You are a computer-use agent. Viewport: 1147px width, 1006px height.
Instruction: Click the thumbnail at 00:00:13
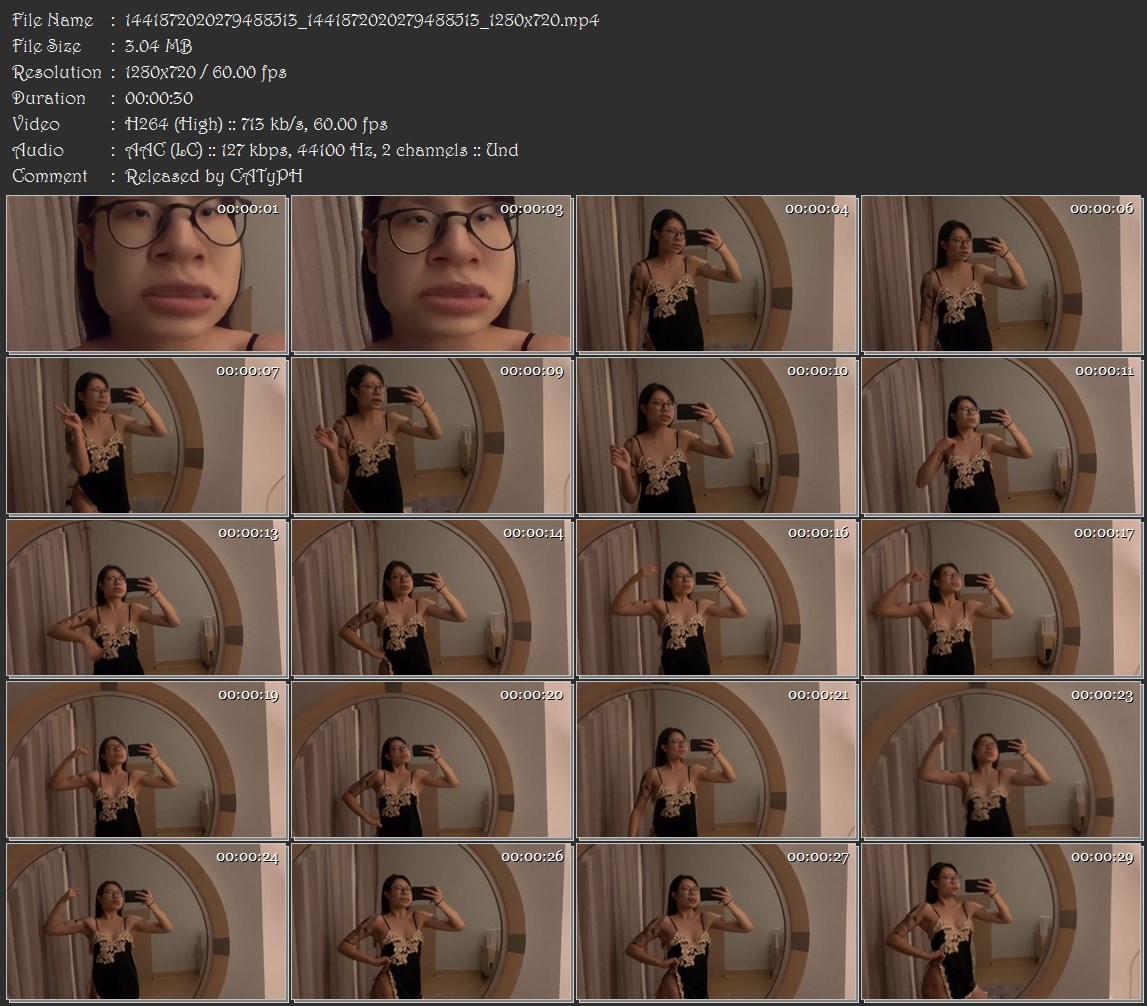[147, 598]
